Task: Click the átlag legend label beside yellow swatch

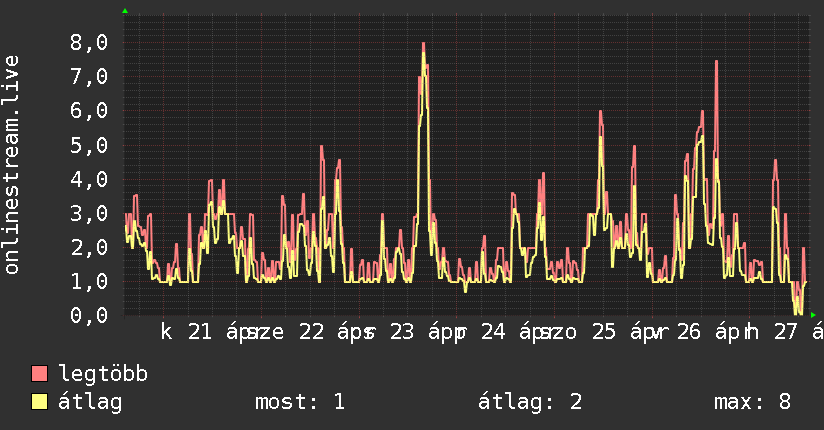Action: coord(90,402)
